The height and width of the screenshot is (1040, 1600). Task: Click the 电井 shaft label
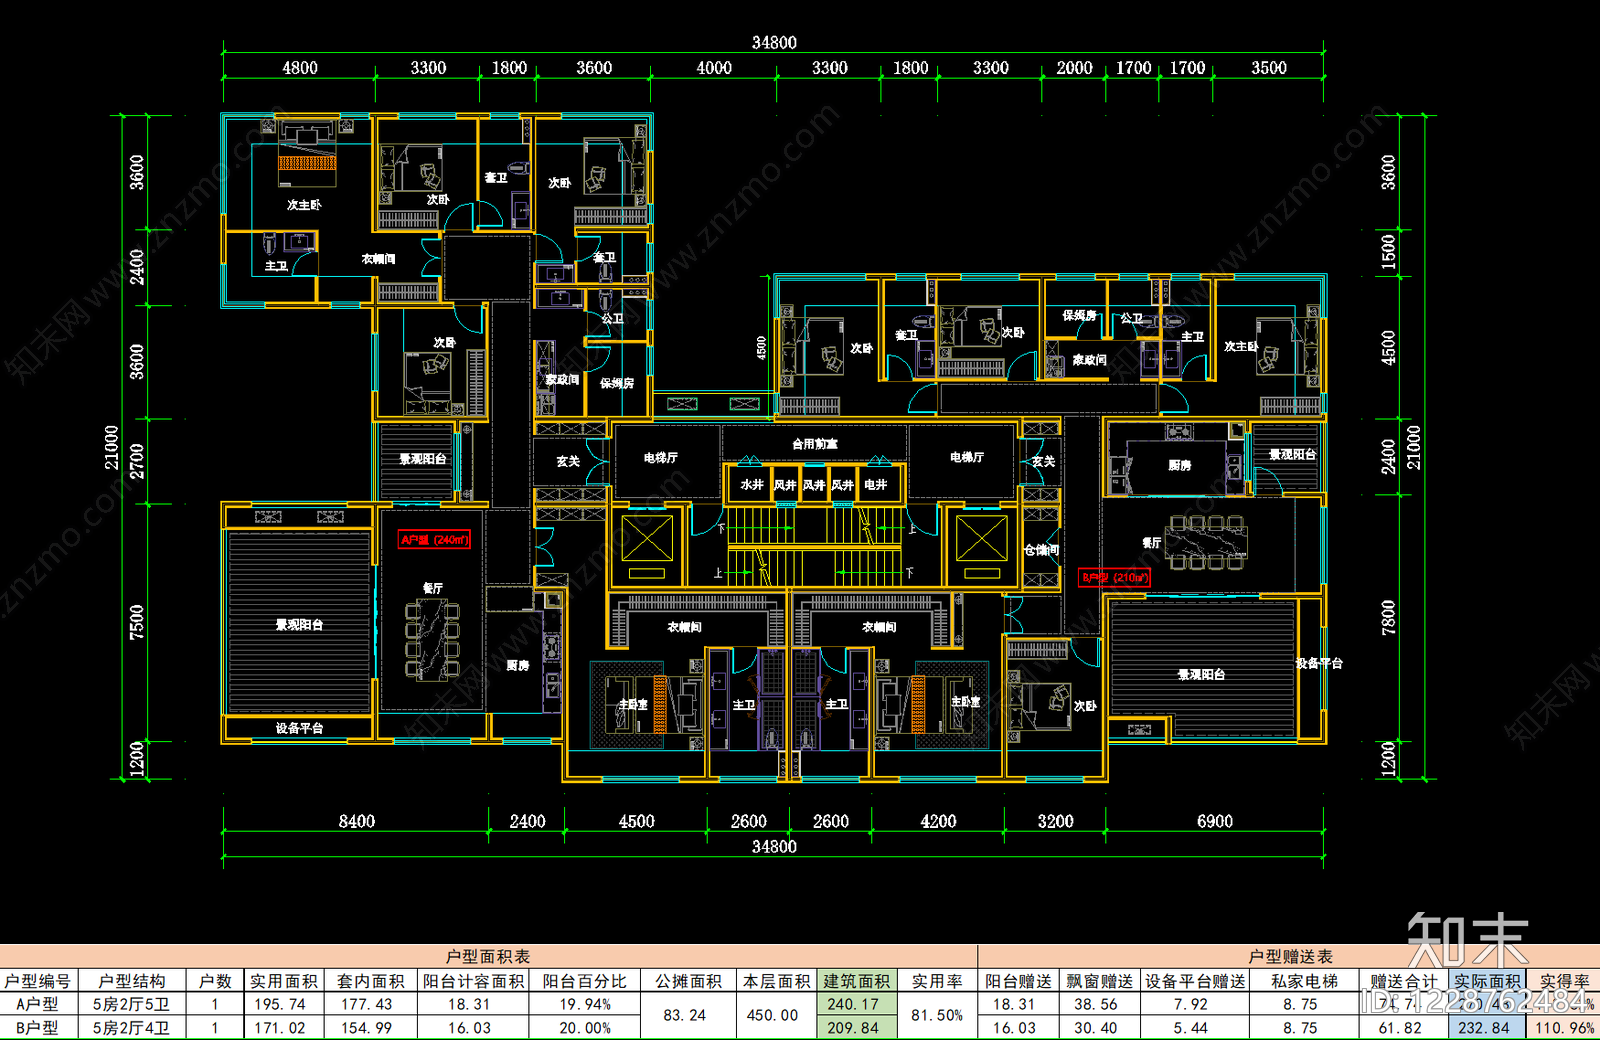(876, 484)
